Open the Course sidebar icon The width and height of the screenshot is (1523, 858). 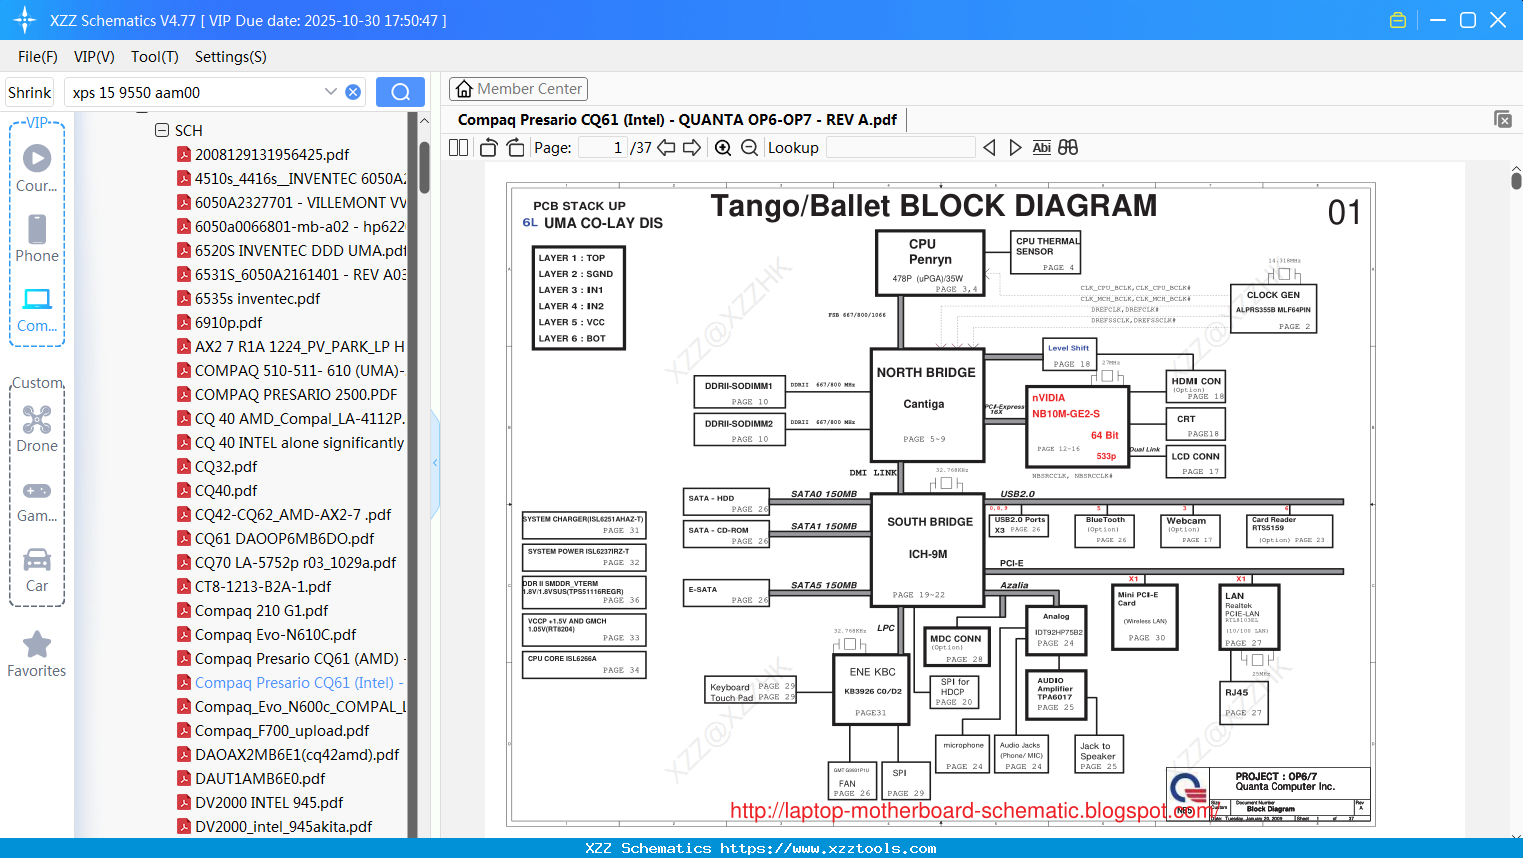point(37,169)
